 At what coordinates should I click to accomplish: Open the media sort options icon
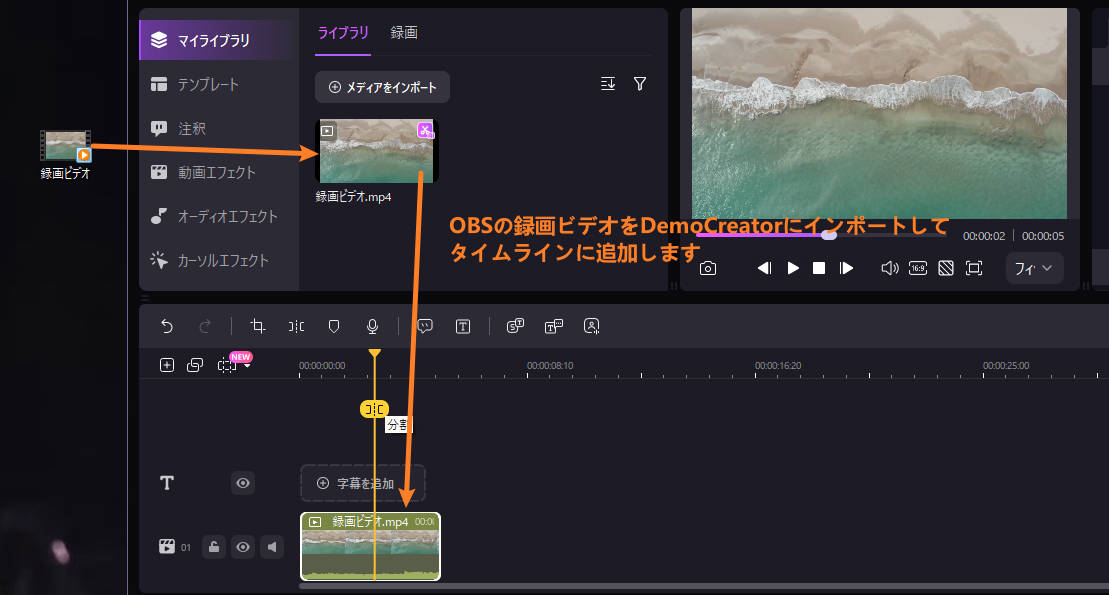(608, 83)
